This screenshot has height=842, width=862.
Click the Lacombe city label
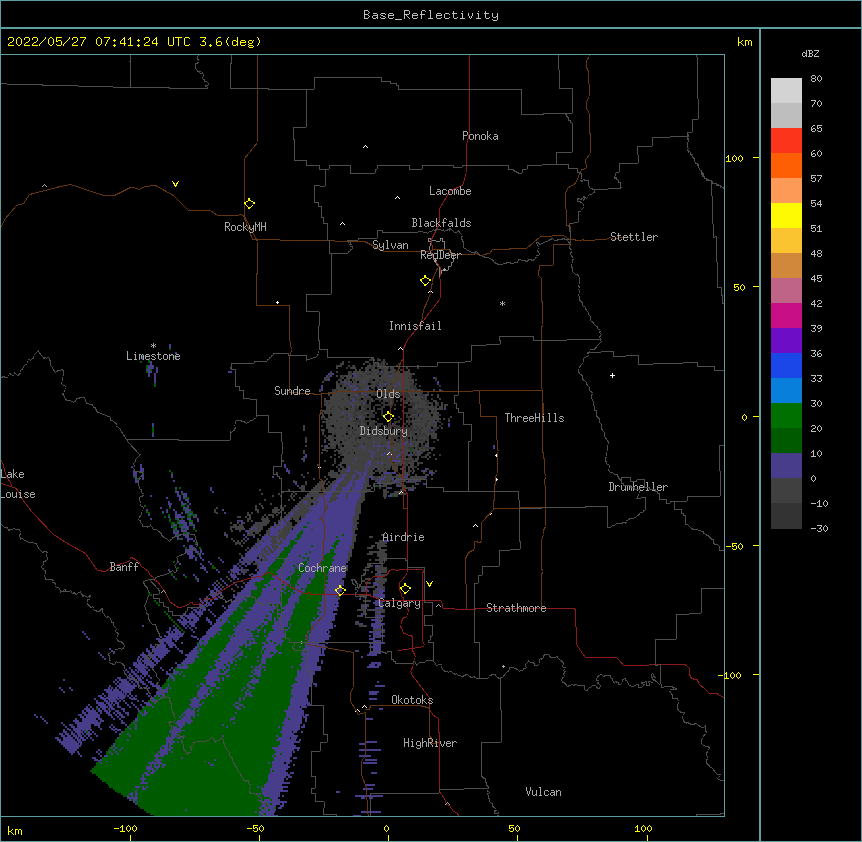(450, 191)
